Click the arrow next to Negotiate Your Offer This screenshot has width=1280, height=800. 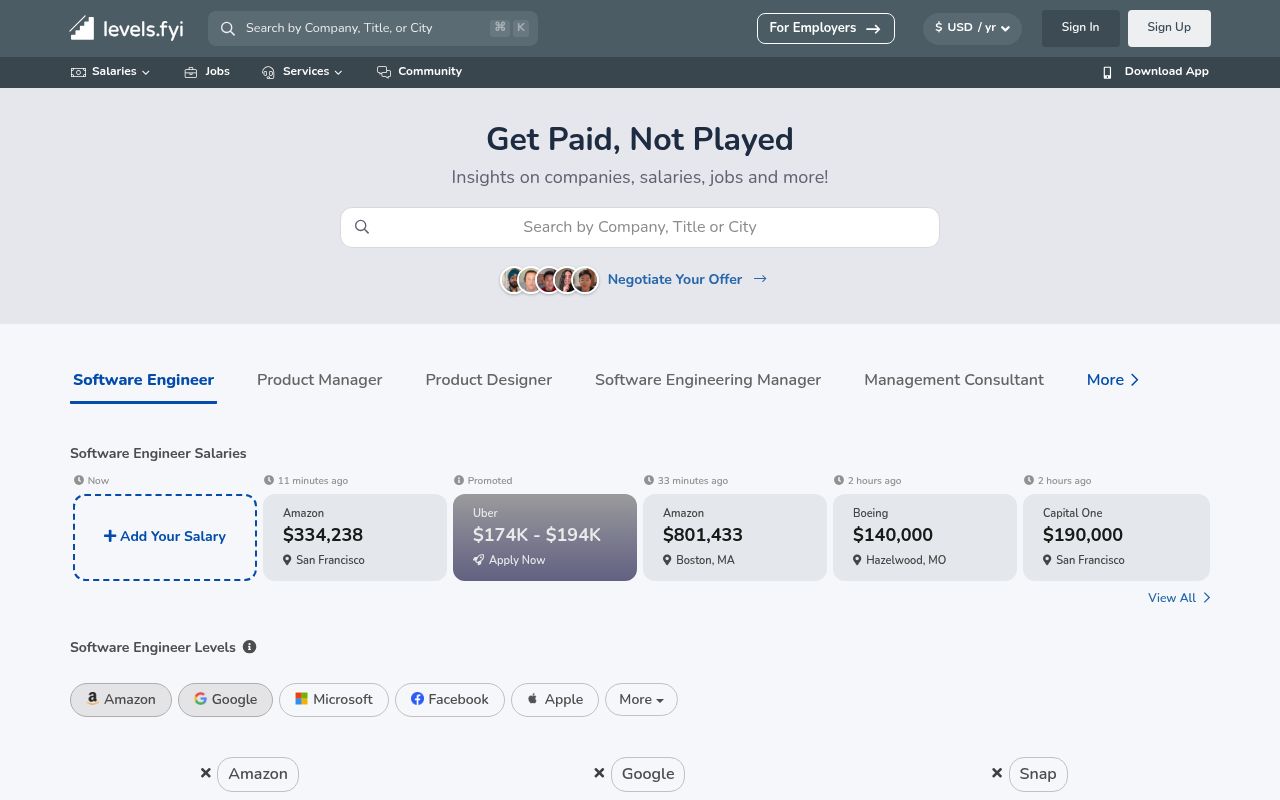(x=760, y=279)
